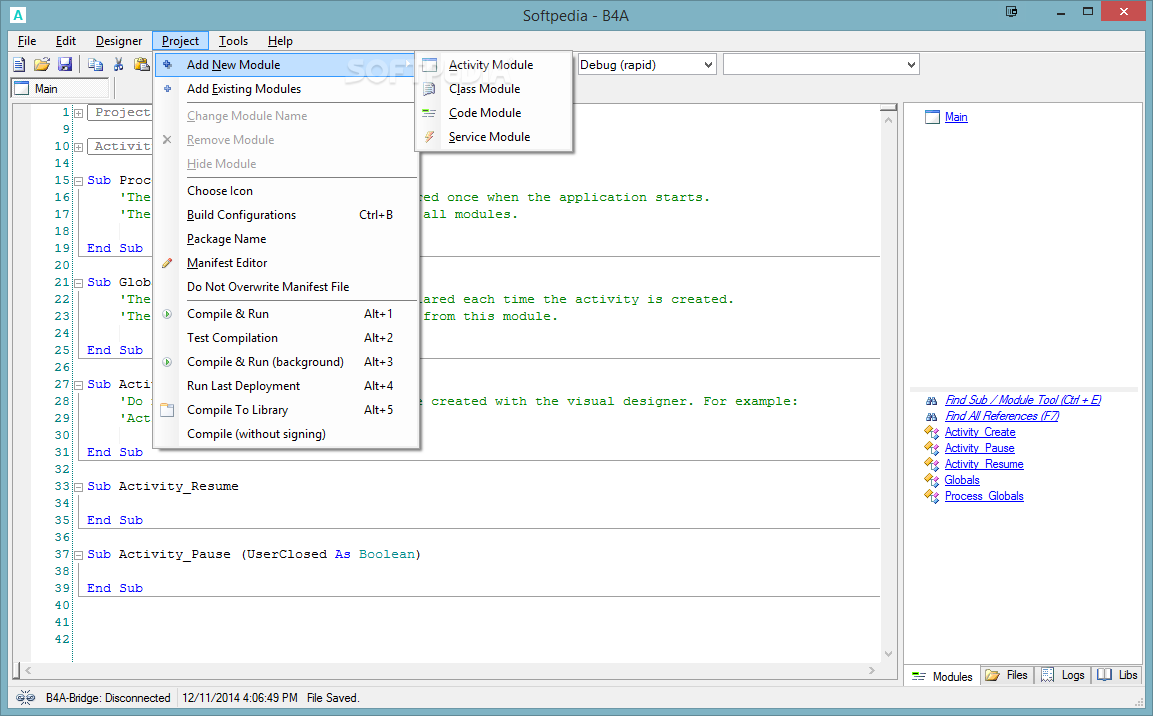Open the empty combo box next to Debug
This screenshot has width=1153, height=716.
point(911,65)
